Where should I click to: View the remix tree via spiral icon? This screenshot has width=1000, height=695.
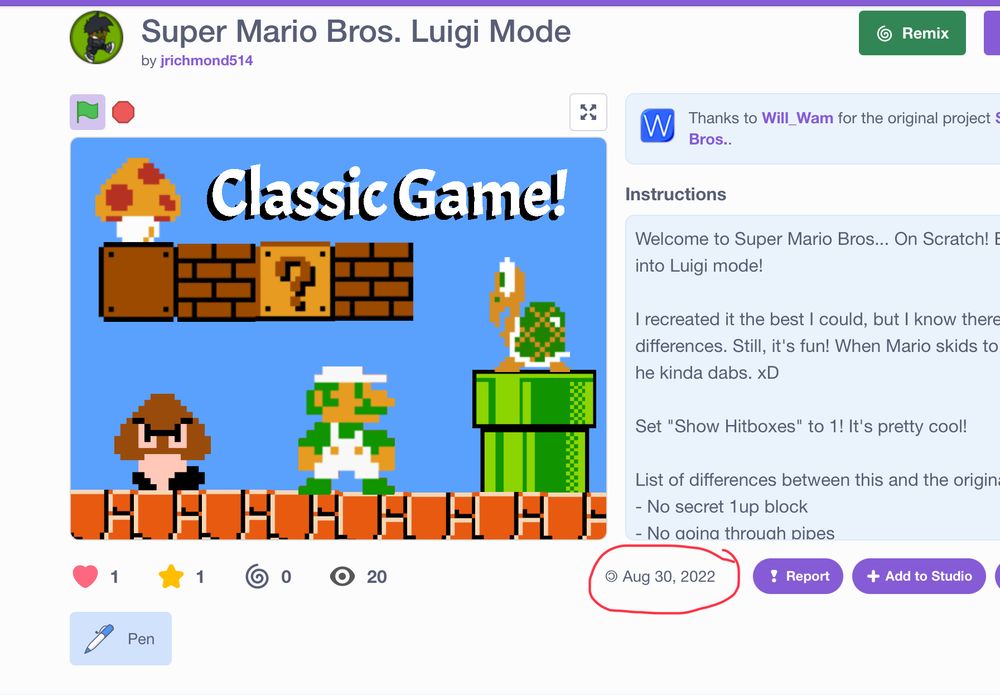click(257, 576)
